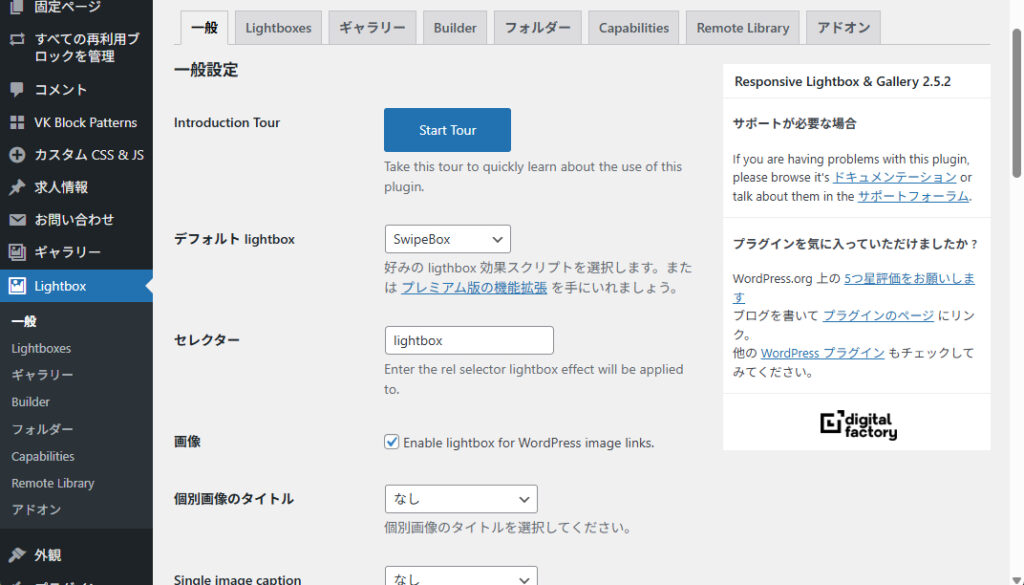Switch to the フォルダー tab
Image resolution: width=1024 pixels, height=585 pixels.
coord(537,28)
